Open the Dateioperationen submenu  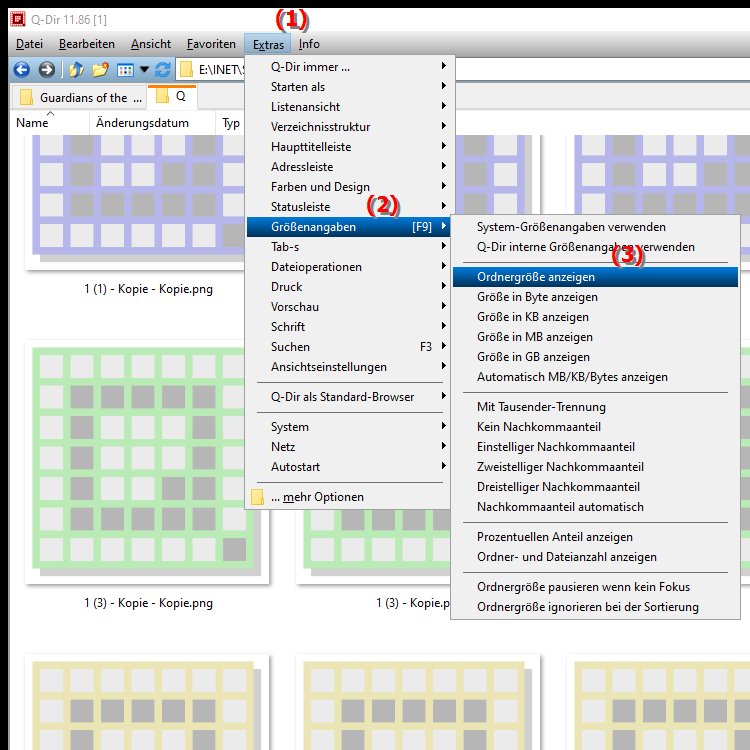(x=348, y=267)
